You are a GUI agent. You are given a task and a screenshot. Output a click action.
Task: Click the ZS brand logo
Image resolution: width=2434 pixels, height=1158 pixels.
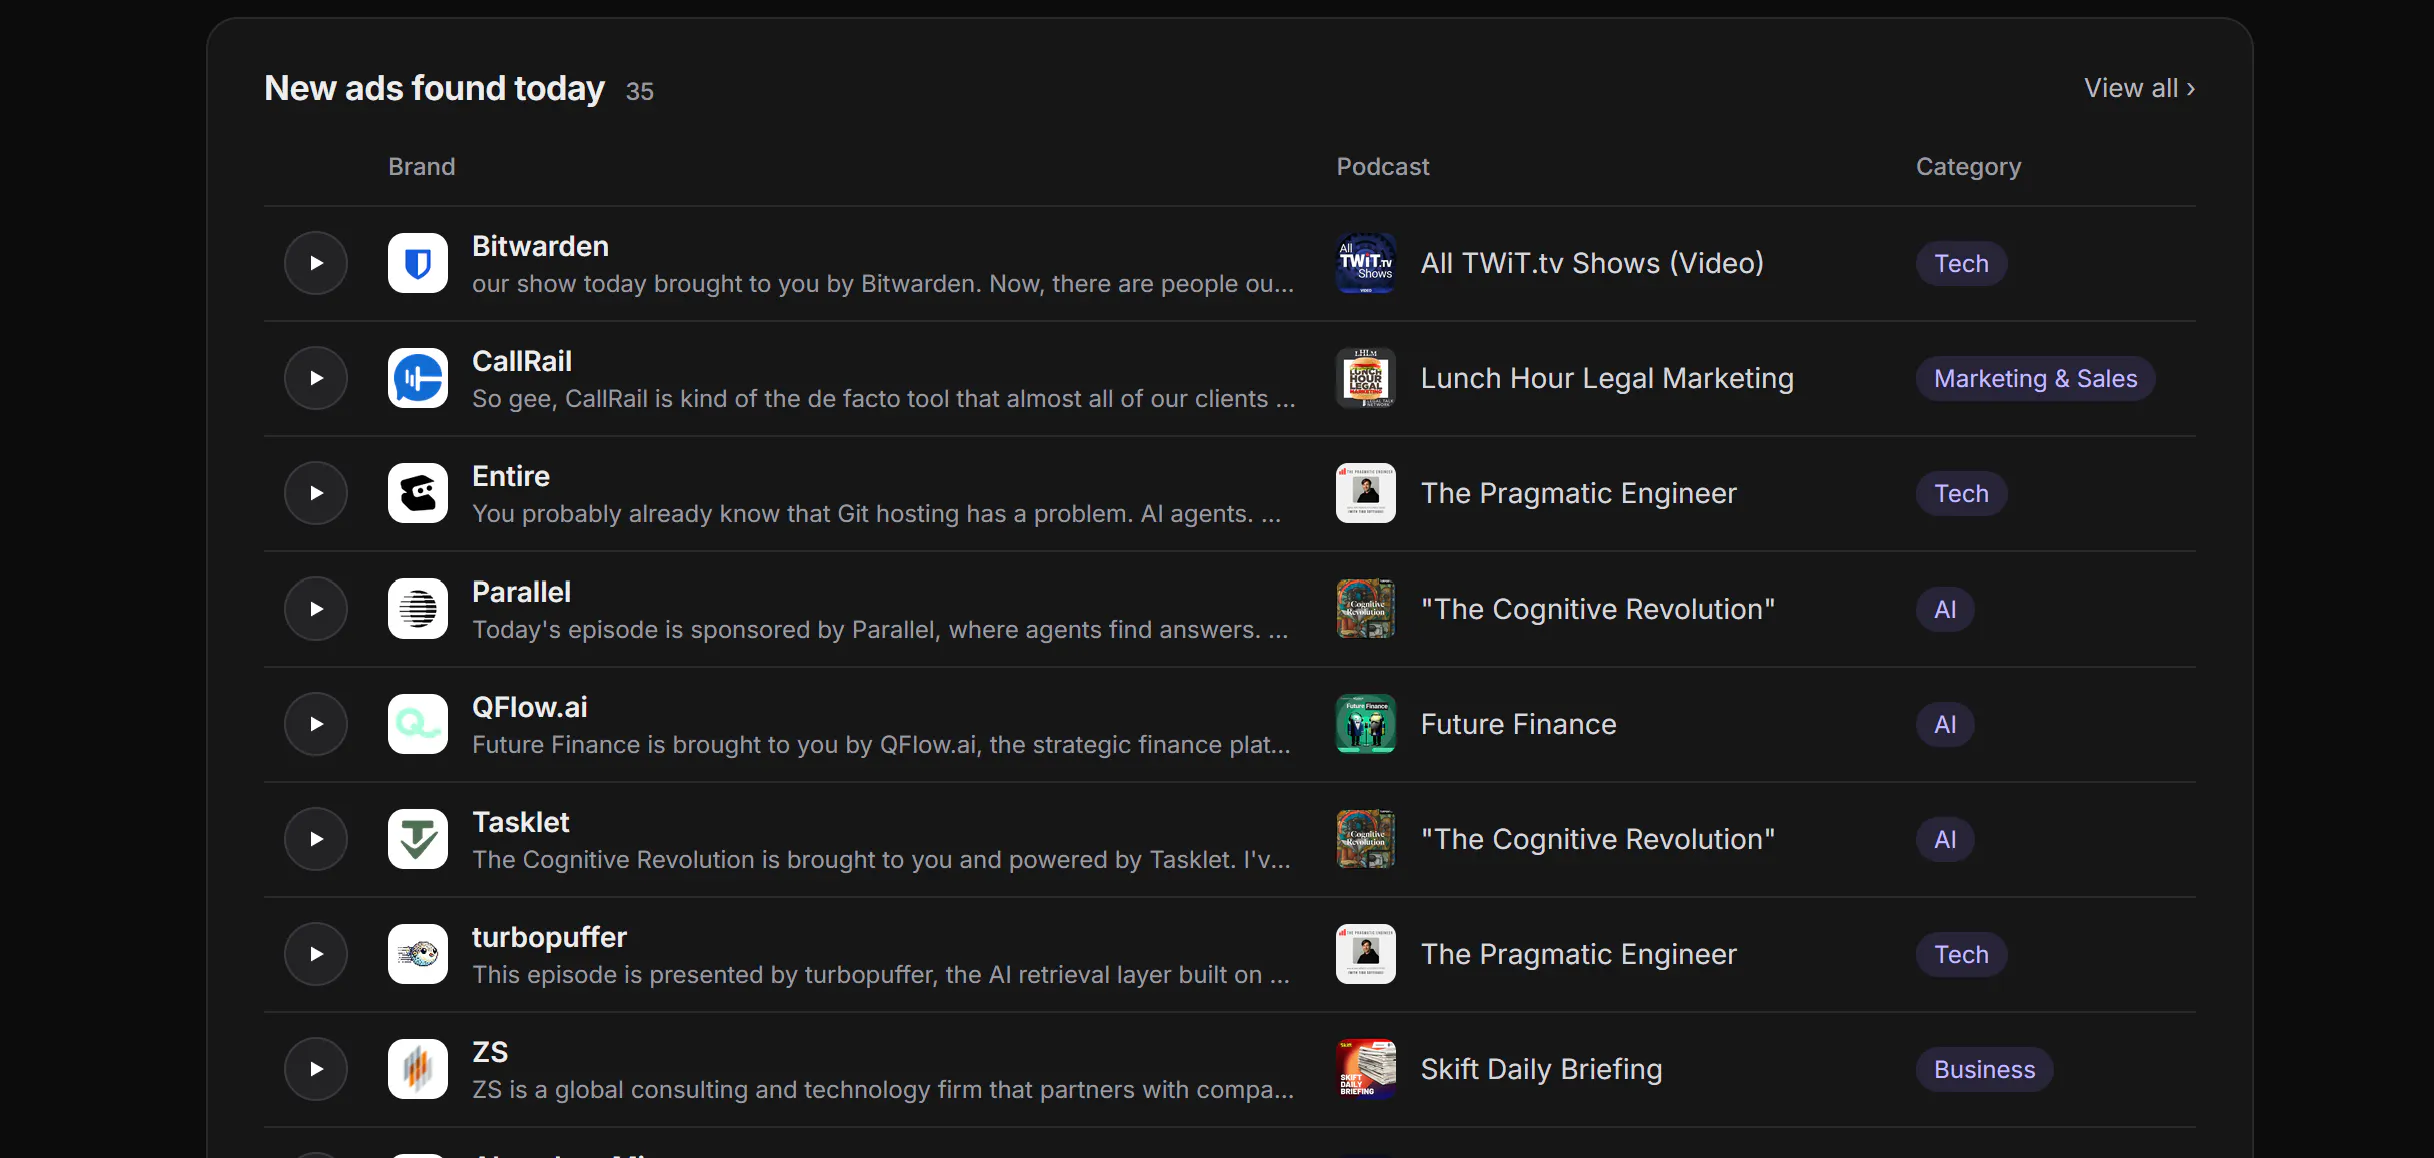coord(418,1069)
